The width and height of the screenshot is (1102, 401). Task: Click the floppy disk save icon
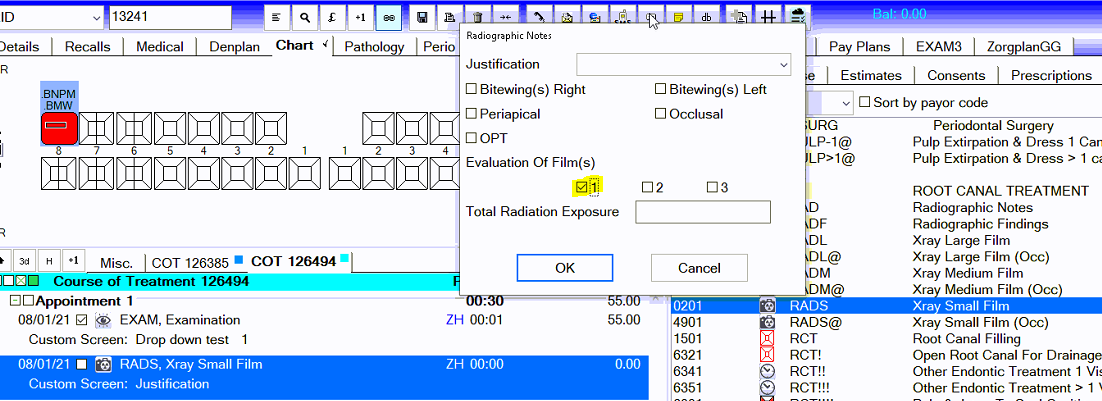[423, 17]
